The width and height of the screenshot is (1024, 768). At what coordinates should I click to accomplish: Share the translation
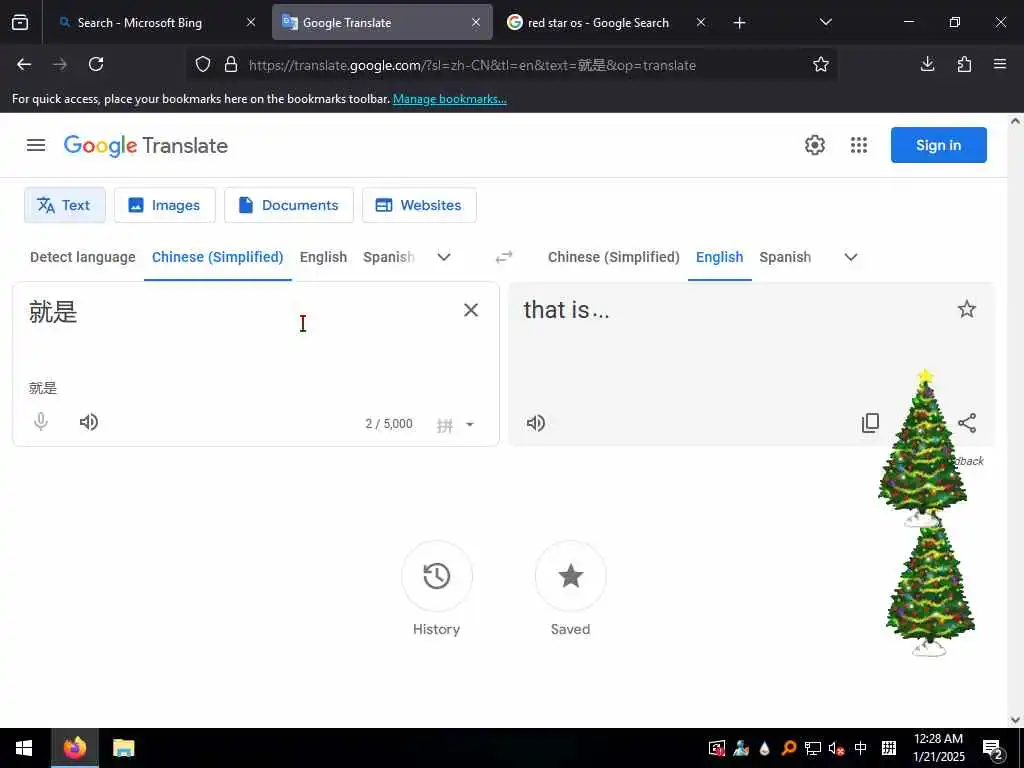[967, 423]
